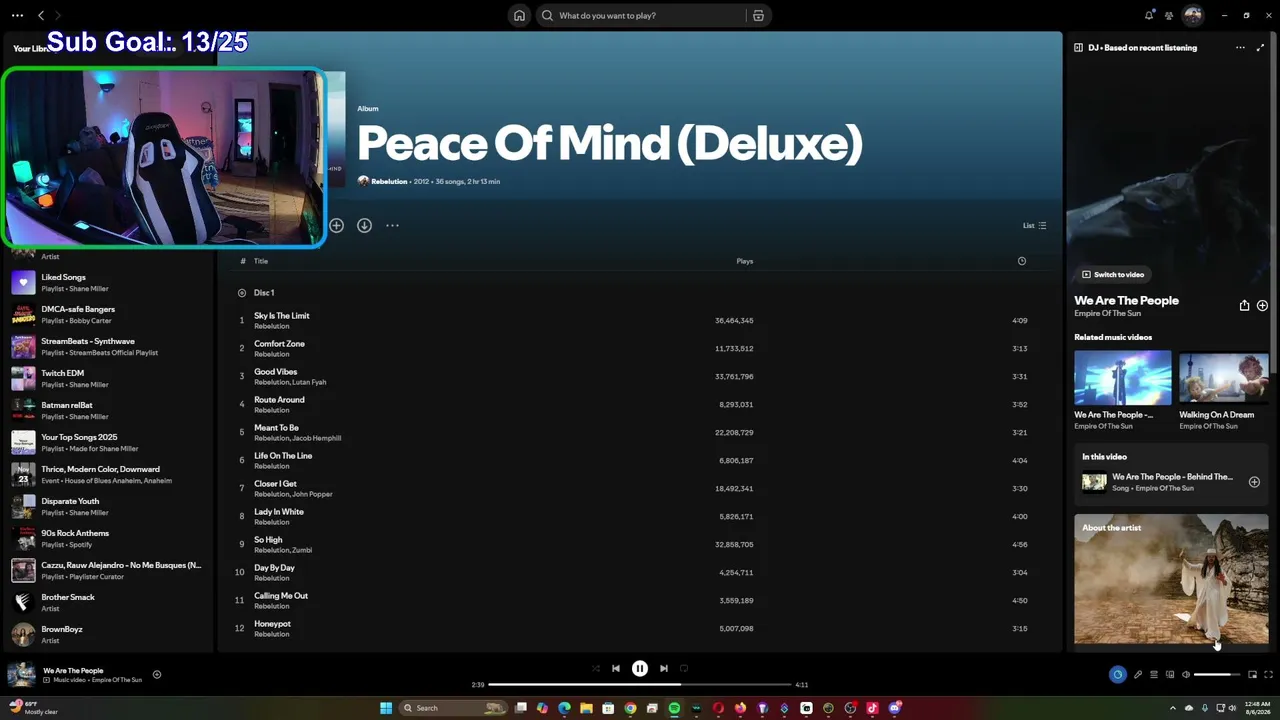Image resolution: width=1280 pixels, height=720 pixels.
Task: Open Empire Of The Sun artist in Now Playing
Action: [1108, 314]
